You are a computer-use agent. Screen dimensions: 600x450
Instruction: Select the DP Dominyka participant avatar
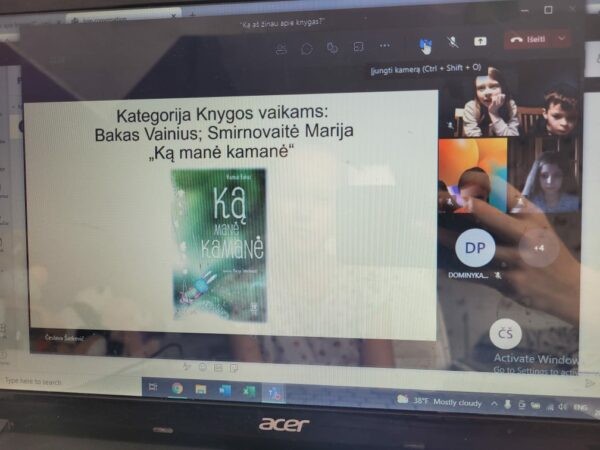[x=474, y=247]
